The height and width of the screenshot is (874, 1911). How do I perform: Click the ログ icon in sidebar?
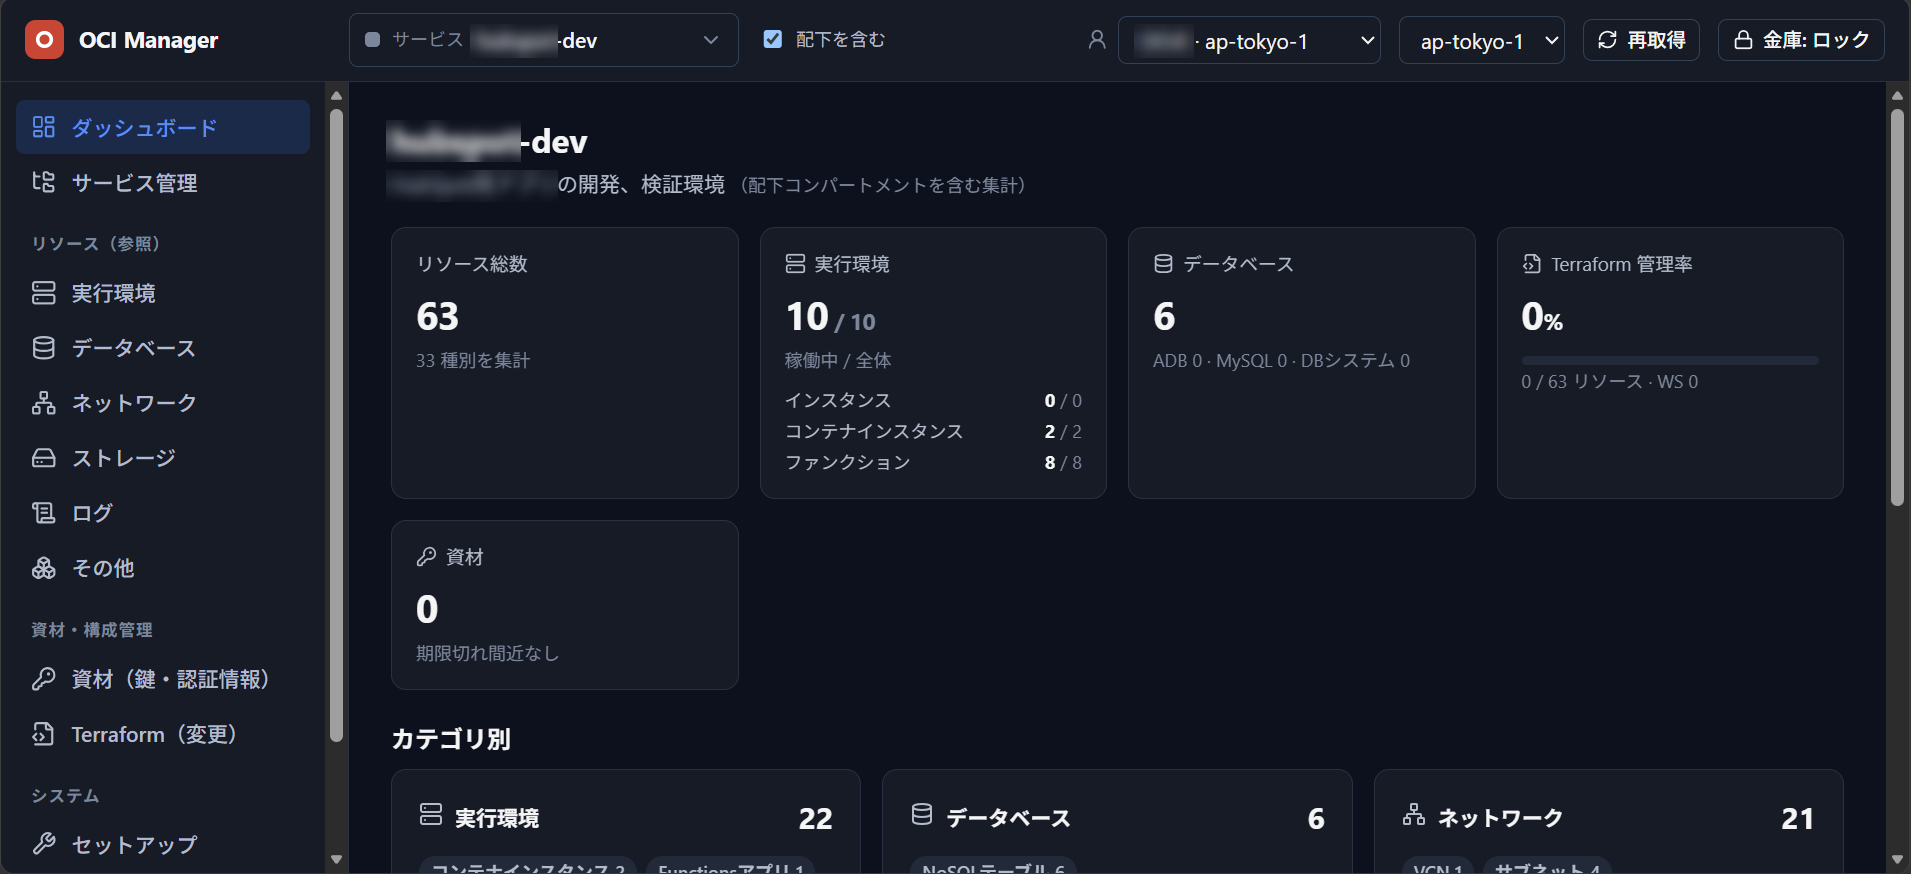[x=43, y=513]
